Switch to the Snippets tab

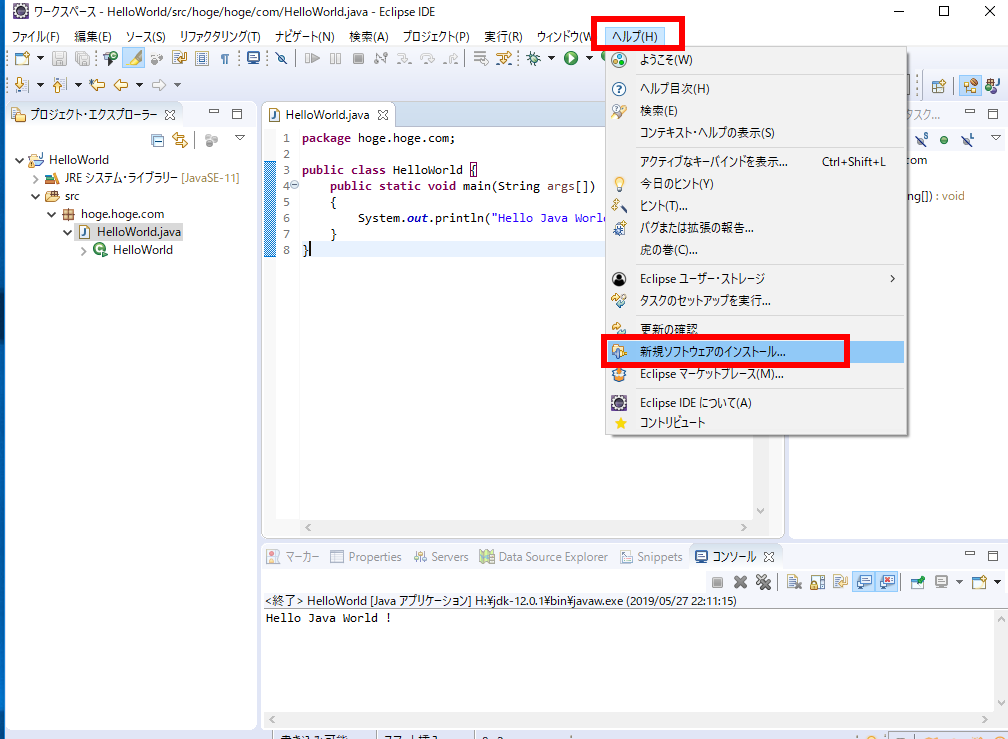click(x=651, y=557)
